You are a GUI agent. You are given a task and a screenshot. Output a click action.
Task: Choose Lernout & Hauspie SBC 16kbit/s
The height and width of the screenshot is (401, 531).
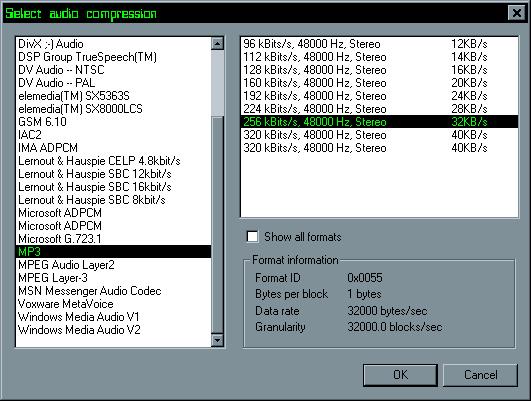click(x=113, y=187)
